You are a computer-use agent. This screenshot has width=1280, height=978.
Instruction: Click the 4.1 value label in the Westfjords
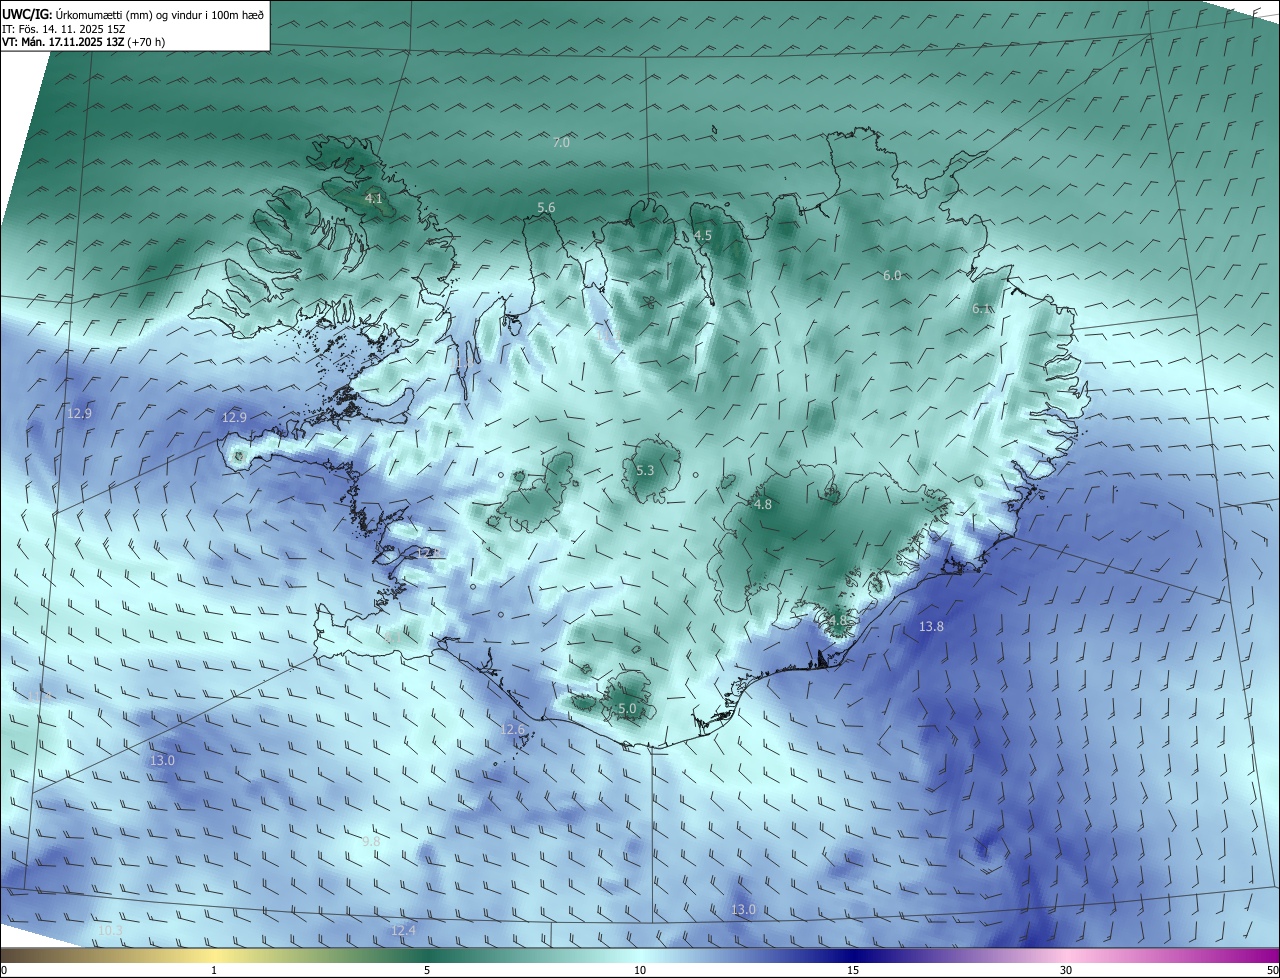pos(373,199)
